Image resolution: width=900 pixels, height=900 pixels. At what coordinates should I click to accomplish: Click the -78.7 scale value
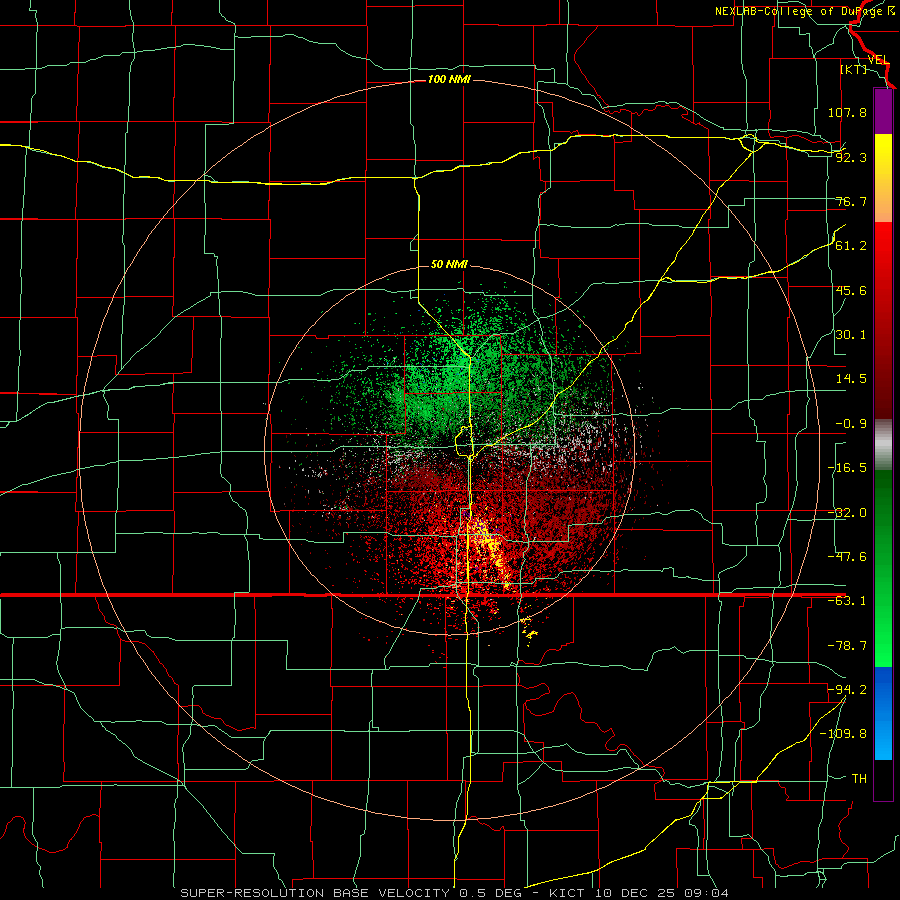click(847, 646)
